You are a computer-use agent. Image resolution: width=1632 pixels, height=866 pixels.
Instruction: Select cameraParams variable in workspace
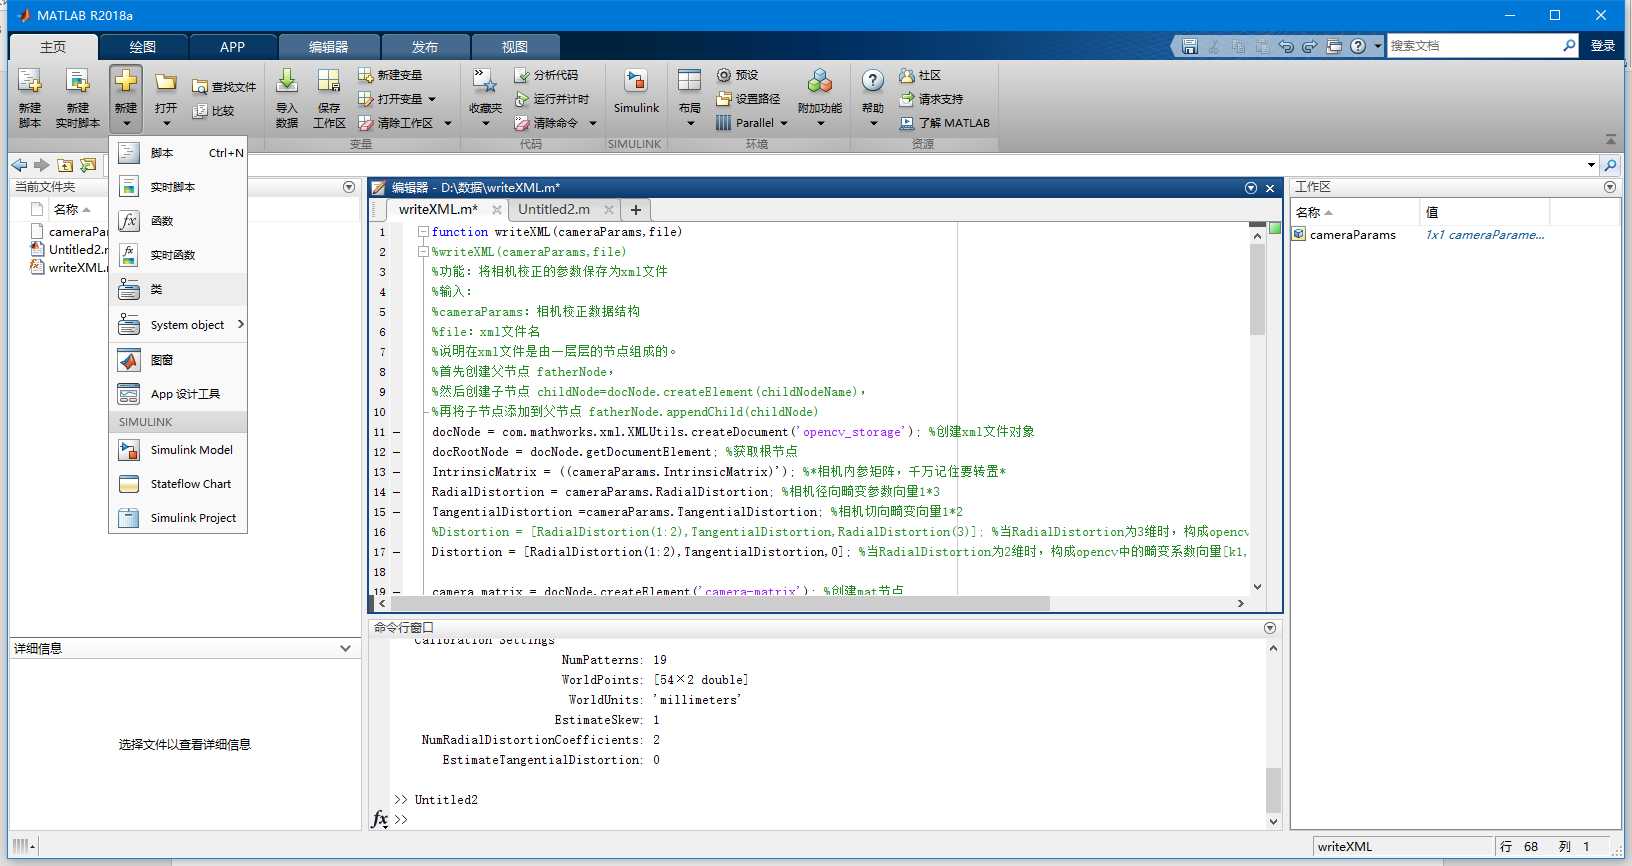(x=1352, y=235)
